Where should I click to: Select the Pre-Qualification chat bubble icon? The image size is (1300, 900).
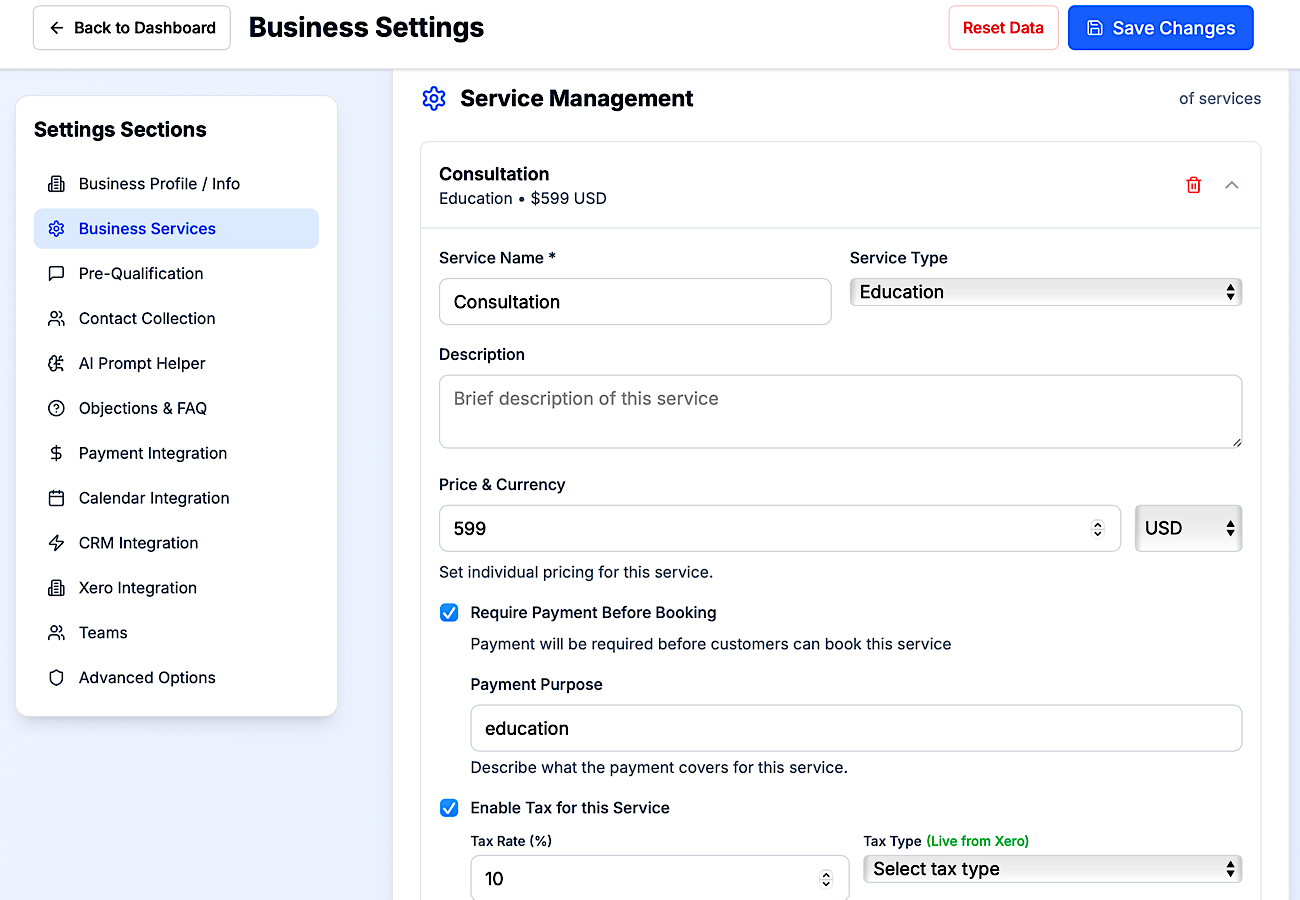[x=57, y=273]
